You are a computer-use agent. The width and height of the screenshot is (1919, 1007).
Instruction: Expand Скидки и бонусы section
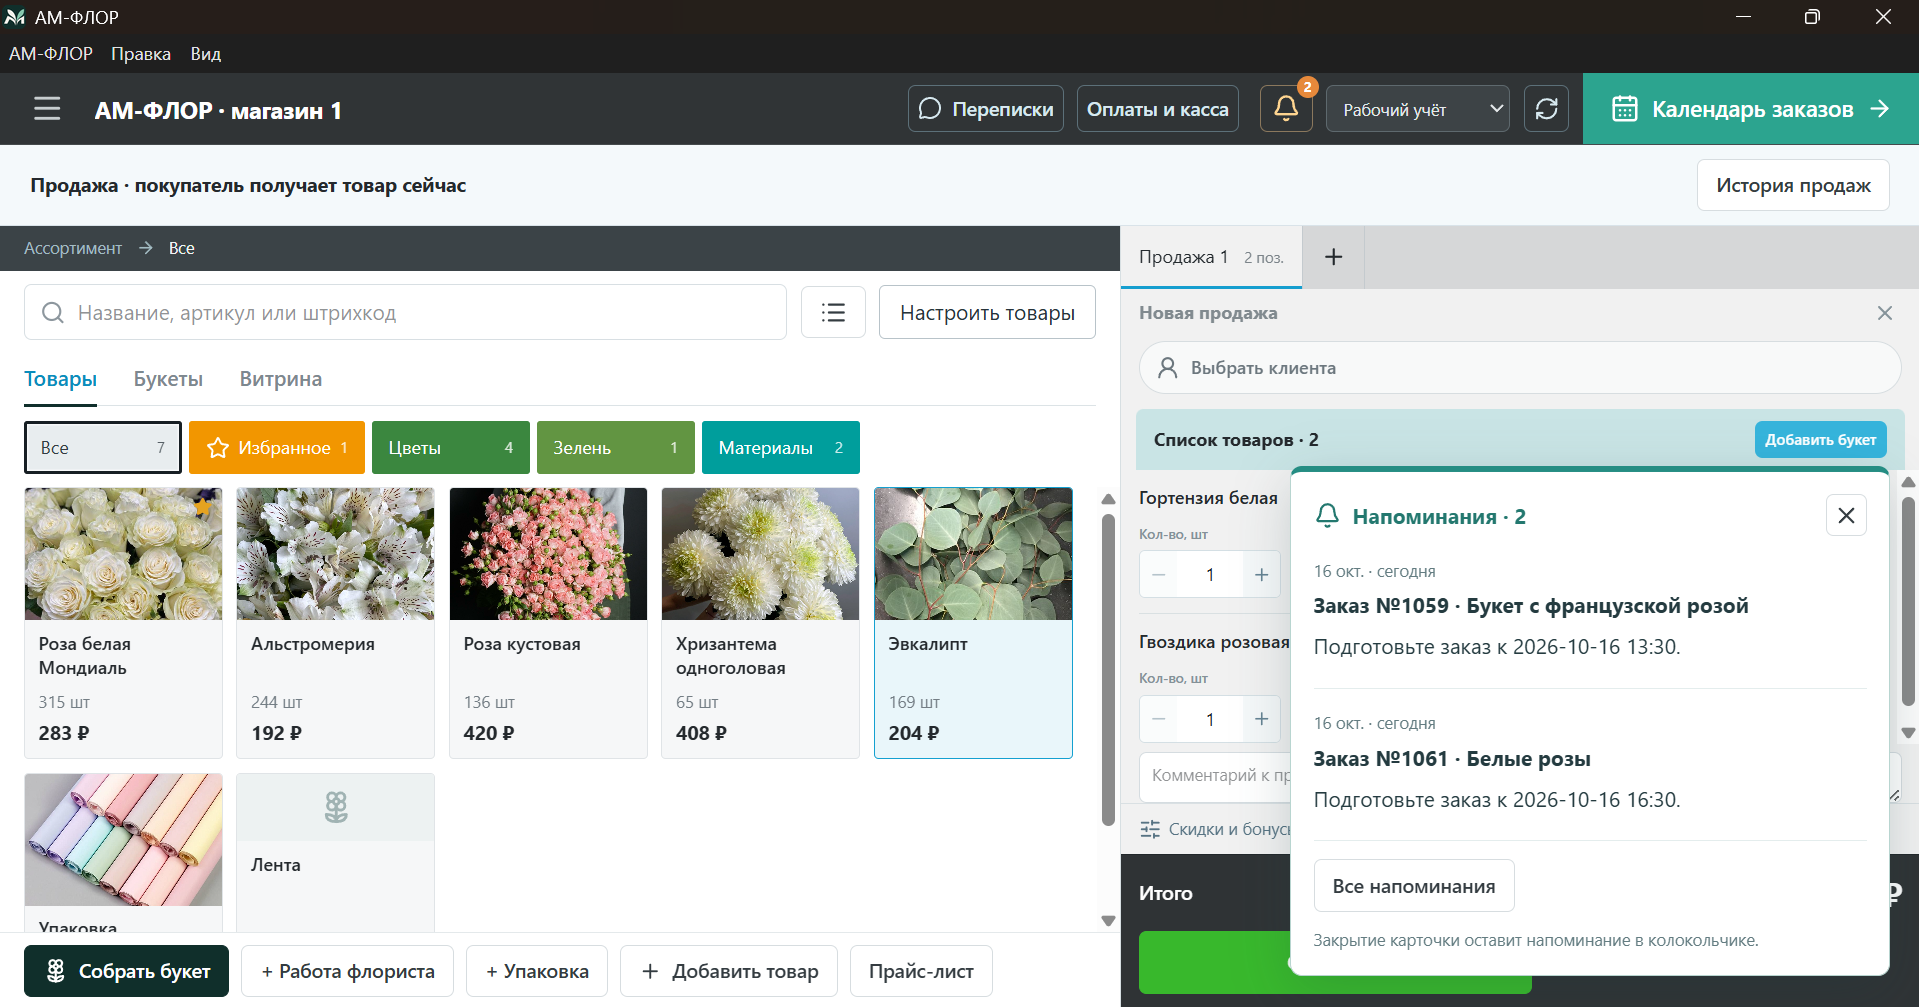1215,829
